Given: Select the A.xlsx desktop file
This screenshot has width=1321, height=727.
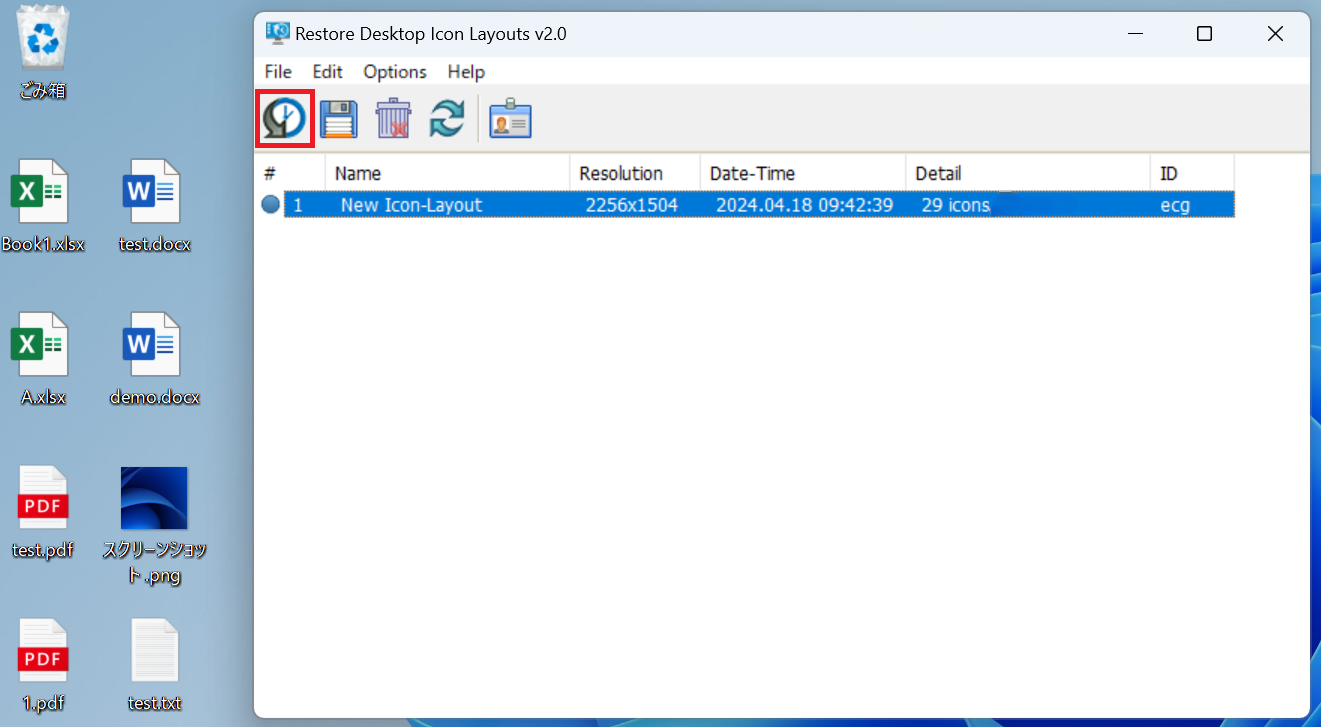Looking at the screenshot, I should [x=43, y=359].
